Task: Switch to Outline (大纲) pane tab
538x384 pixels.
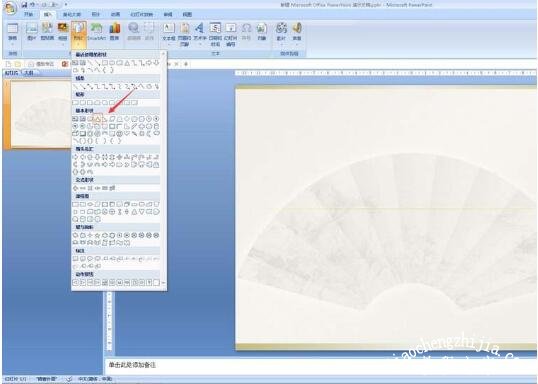Action: tap(29, 73)
